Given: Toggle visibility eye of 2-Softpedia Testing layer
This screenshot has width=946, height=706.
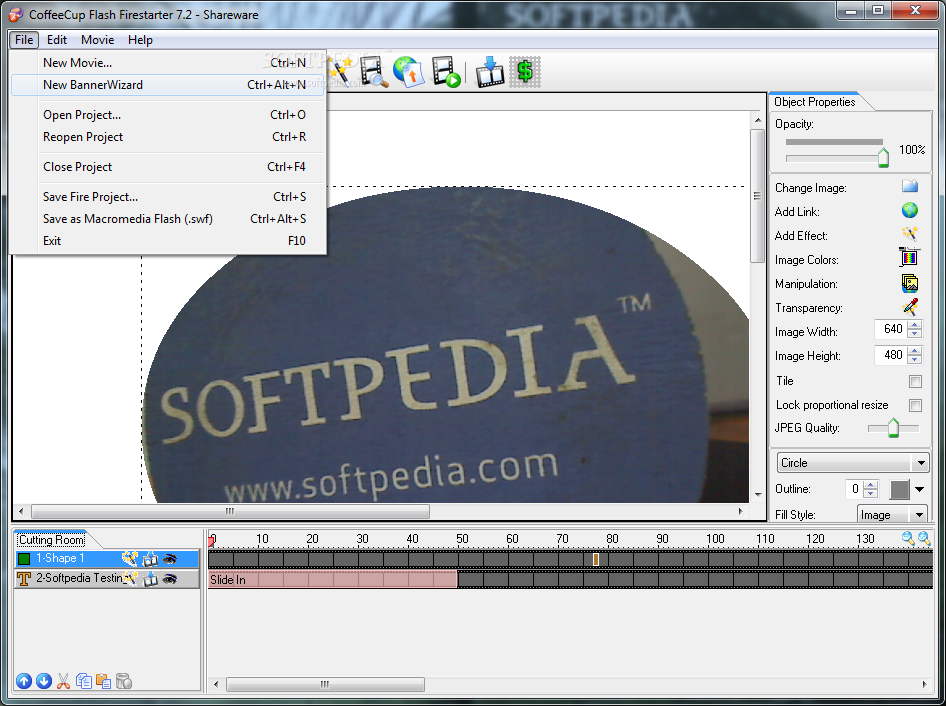Looking at the screenshot, I should [x=170, y=579].
